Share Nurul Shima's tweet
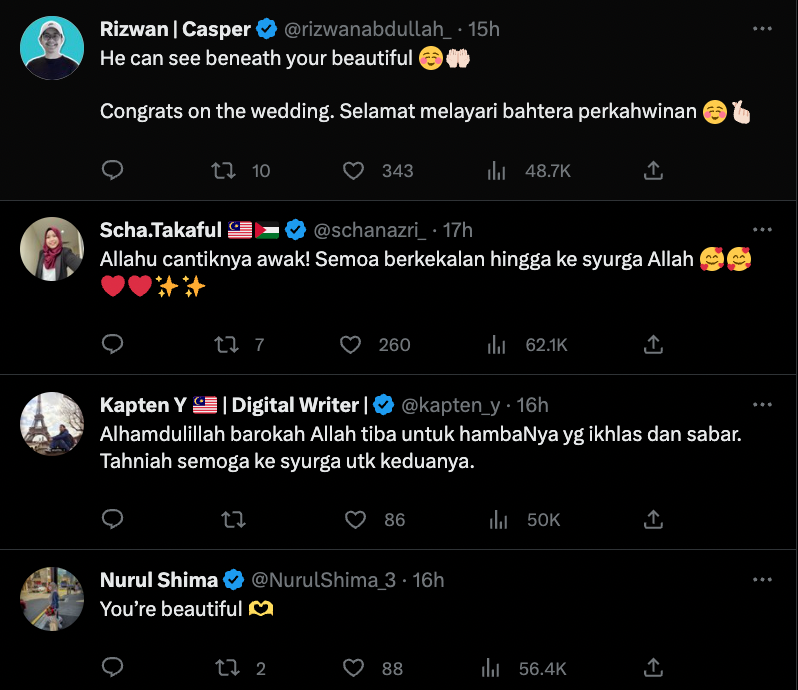Screen dimensions: 798x690 (653, 668)
